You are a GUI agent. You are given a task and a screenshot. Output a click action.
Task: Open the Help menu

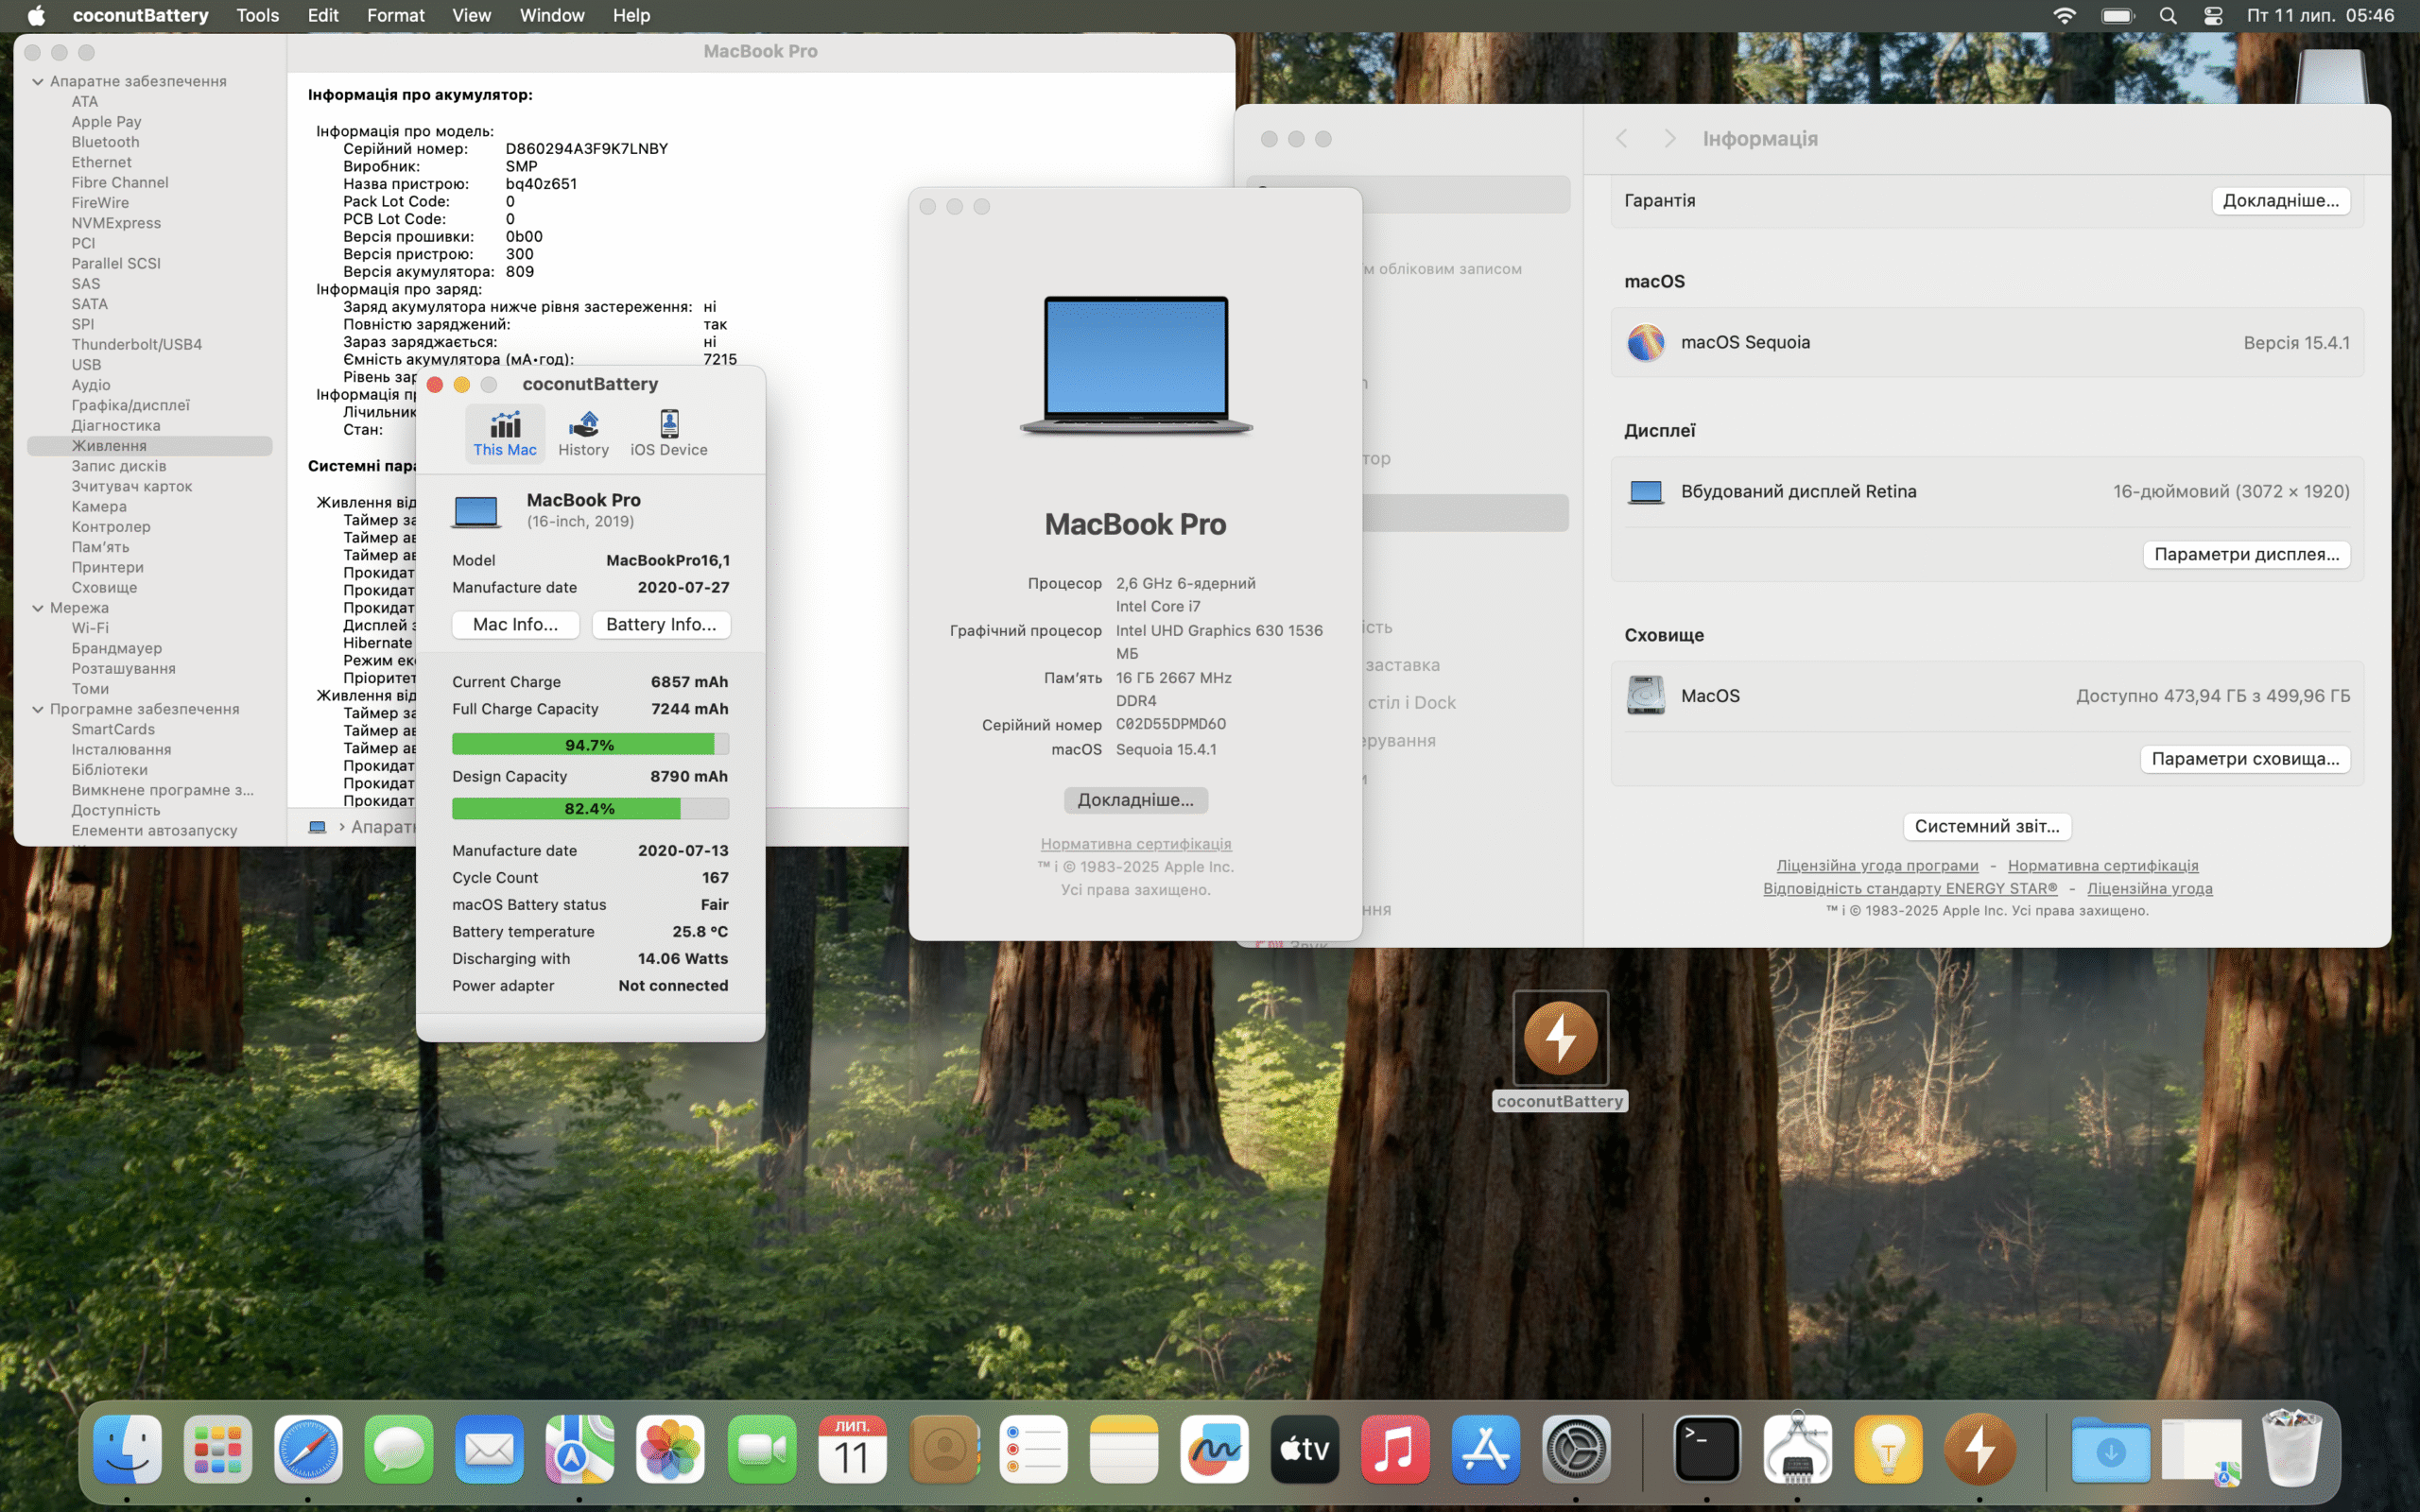pos(631,15)
